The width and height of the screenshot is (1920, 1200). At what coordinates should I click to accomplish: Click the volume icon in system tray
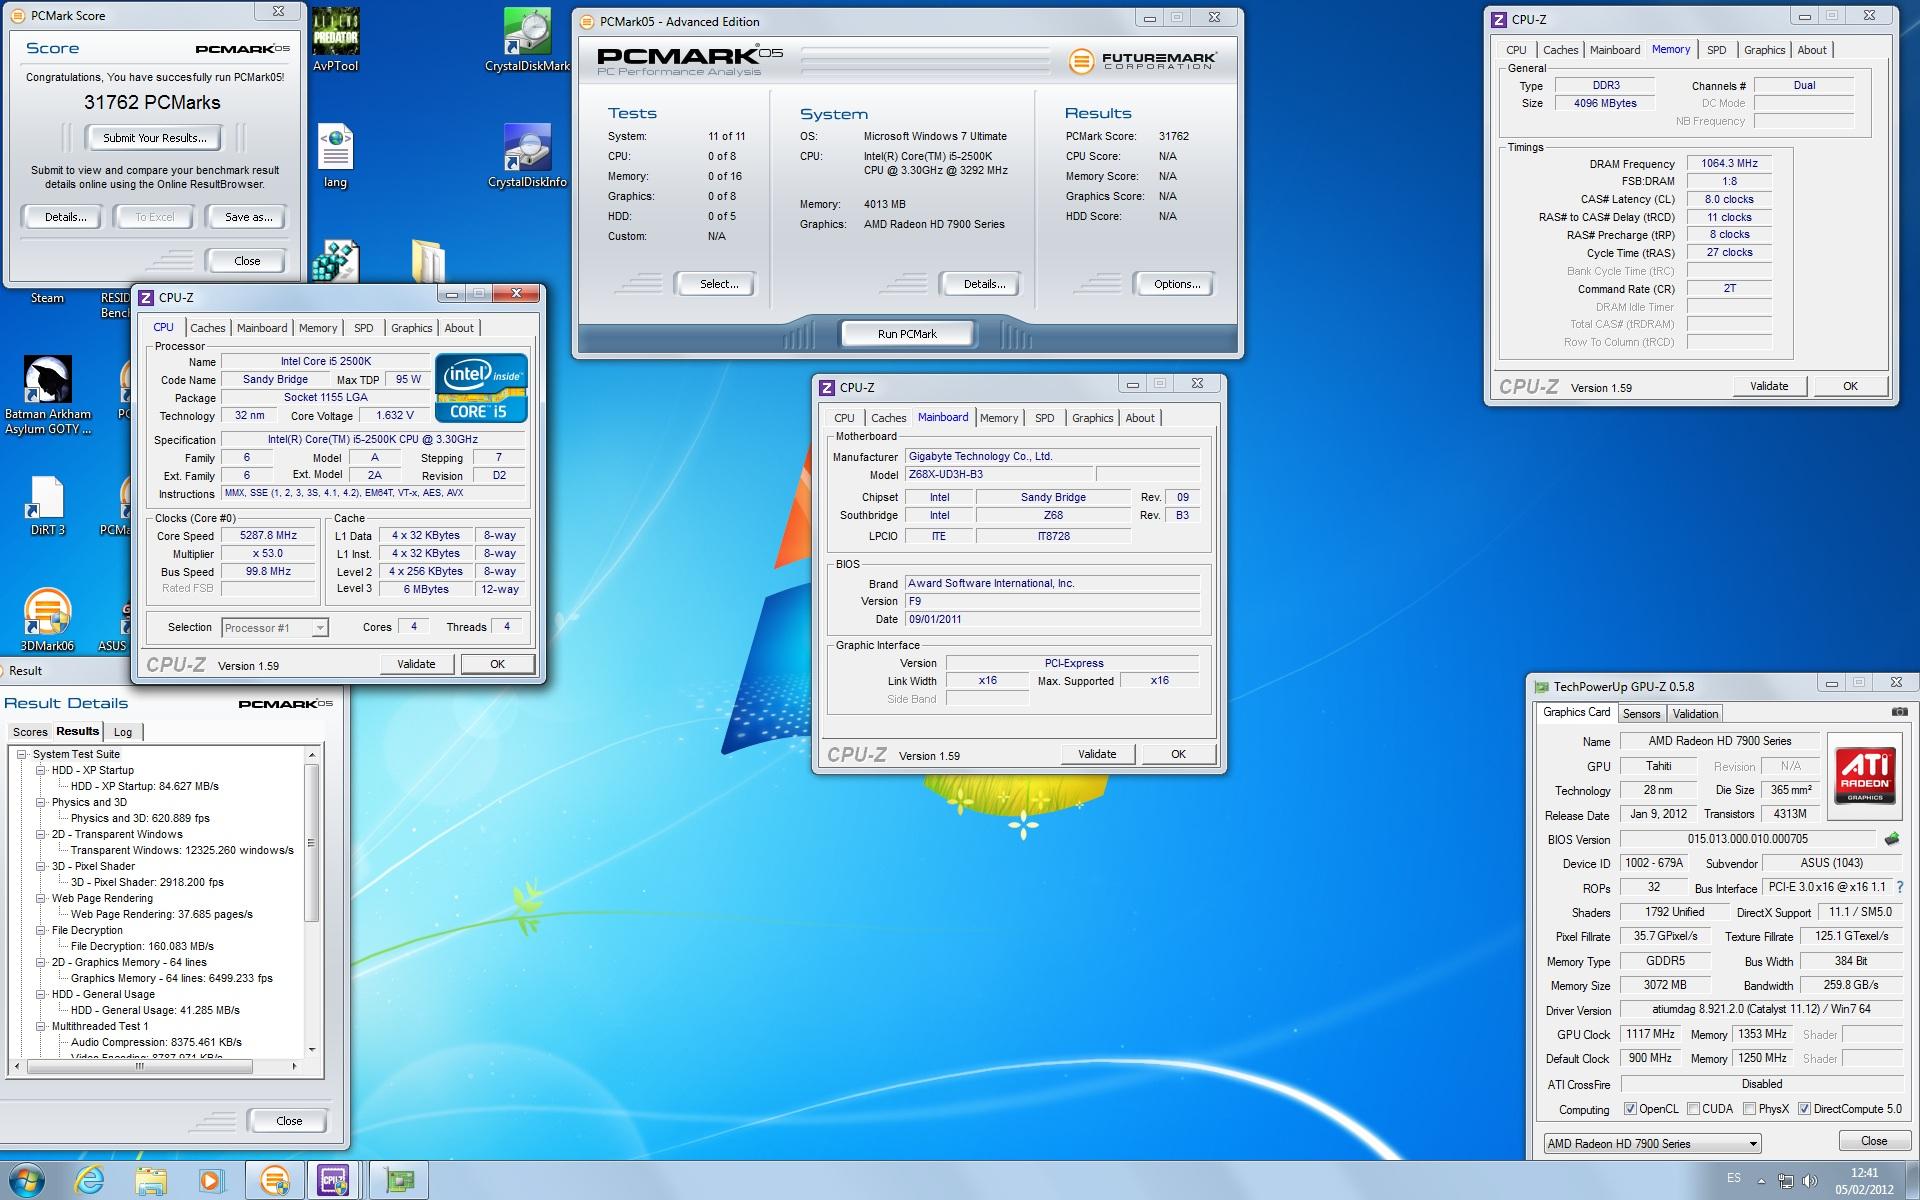pyautogui.click(x=1809, y=1181)
